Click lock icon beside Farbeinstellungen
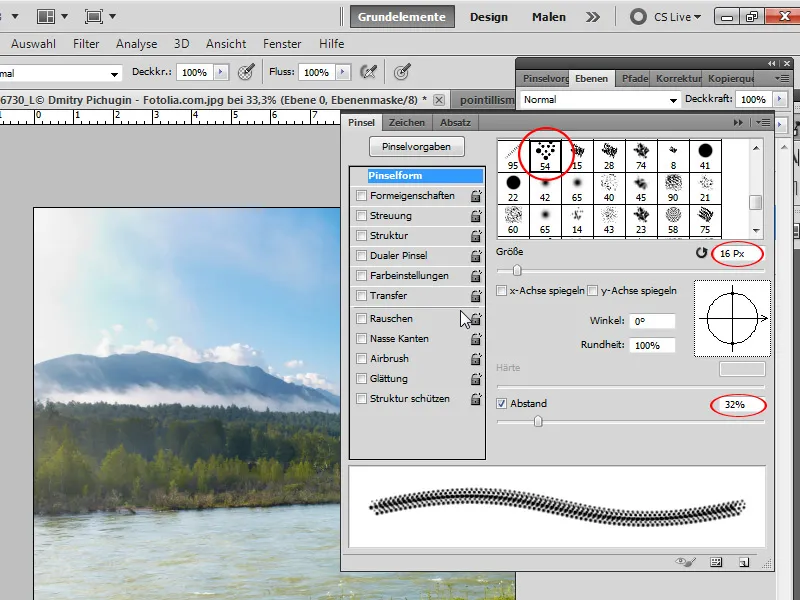The height and width of the screenshot is (600, 800). 476,276
